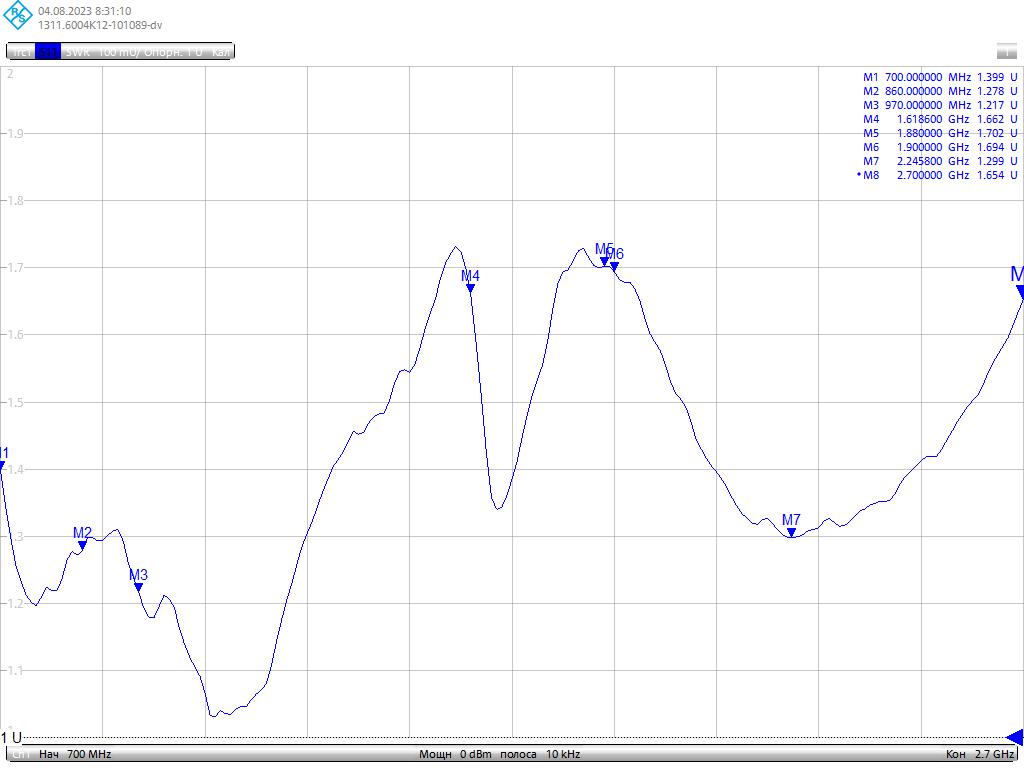Pick the M6 marker triangle on the trace

(x=615, y=266)
